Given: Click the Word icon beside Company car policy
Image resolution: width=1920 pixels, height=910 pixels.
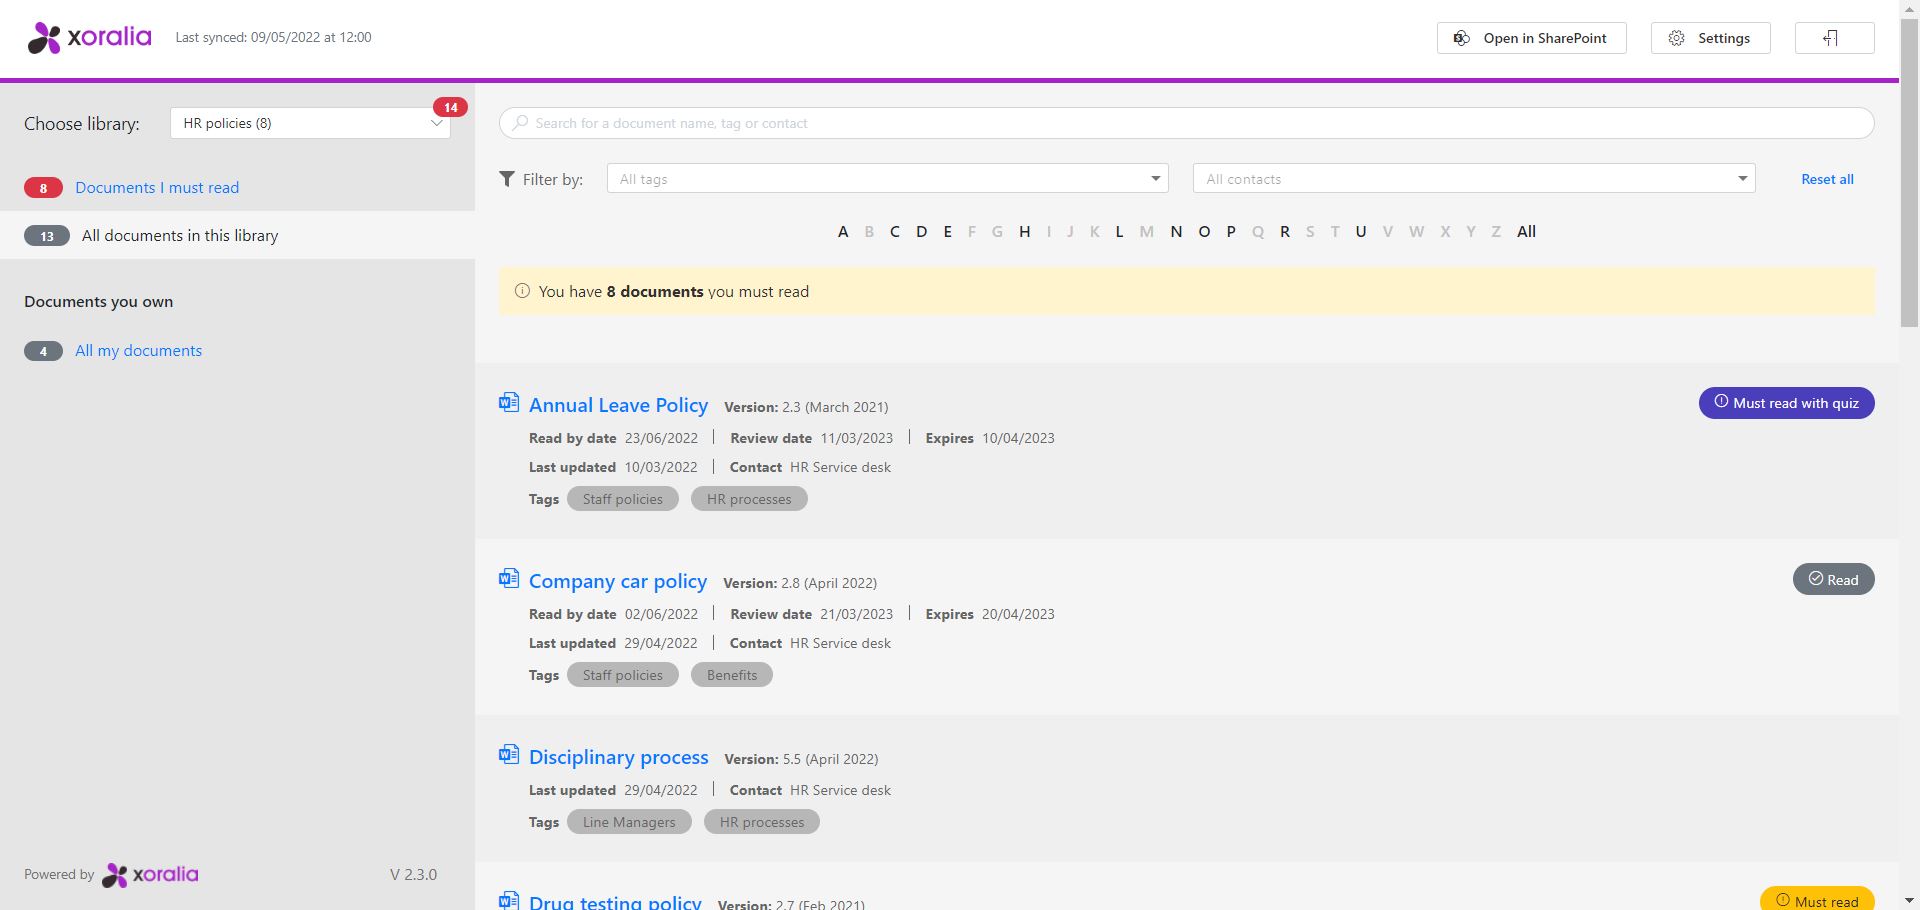Looking at the screenshot, I should [509, 579].
